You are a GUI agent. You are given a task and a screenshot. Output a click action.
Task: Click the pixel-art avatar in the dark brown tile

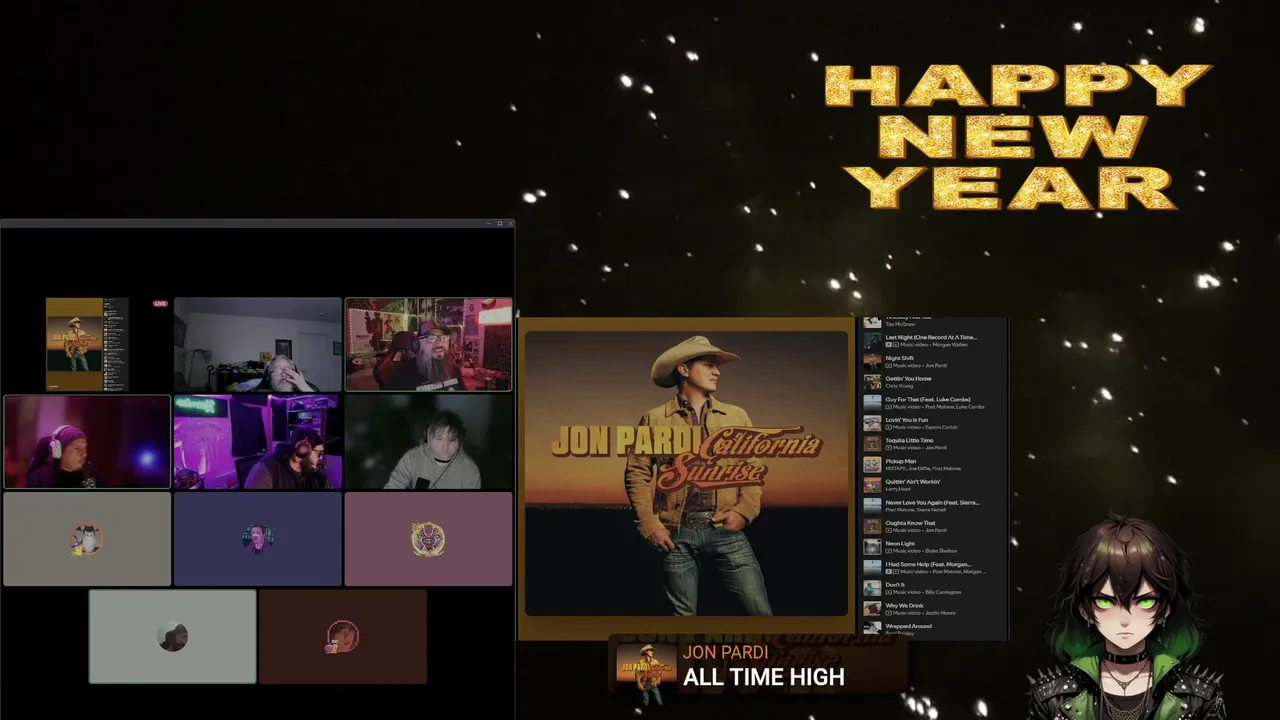(x=343, y=637)
